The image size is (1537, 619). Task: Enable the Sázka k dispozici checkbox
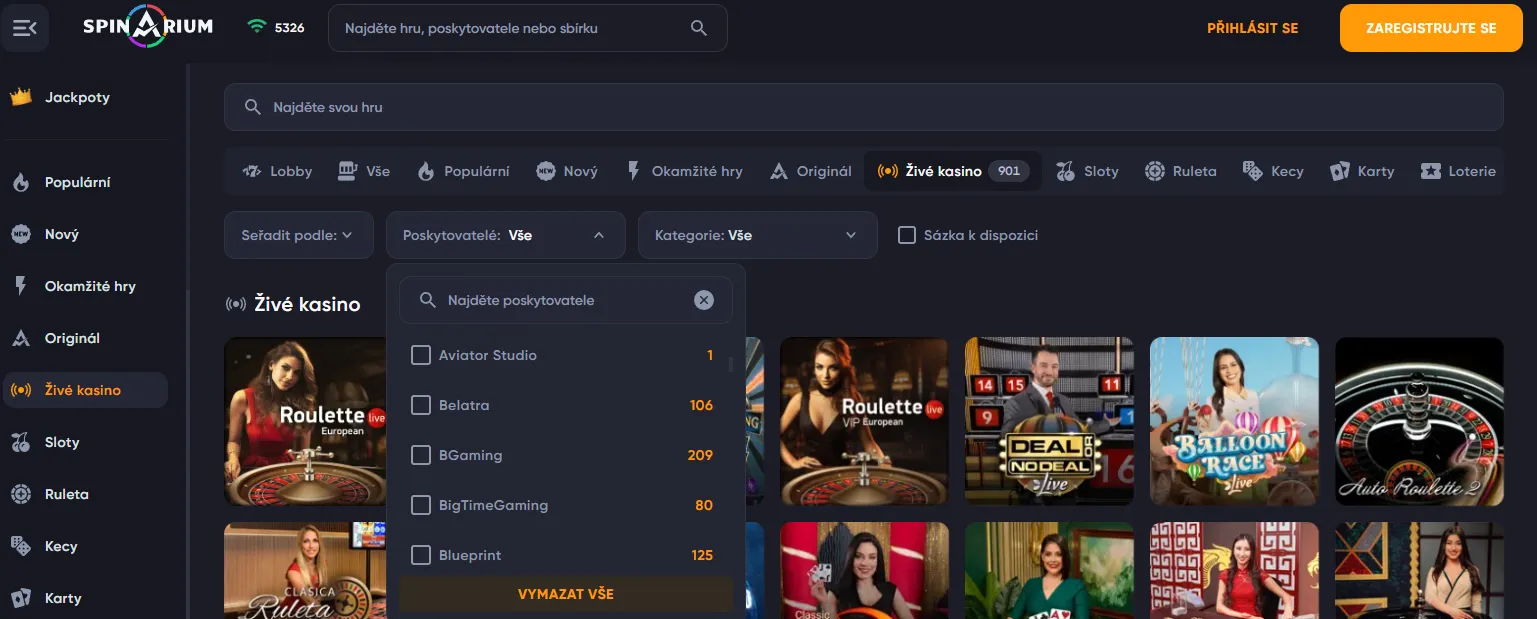click(x=907, y=235)
